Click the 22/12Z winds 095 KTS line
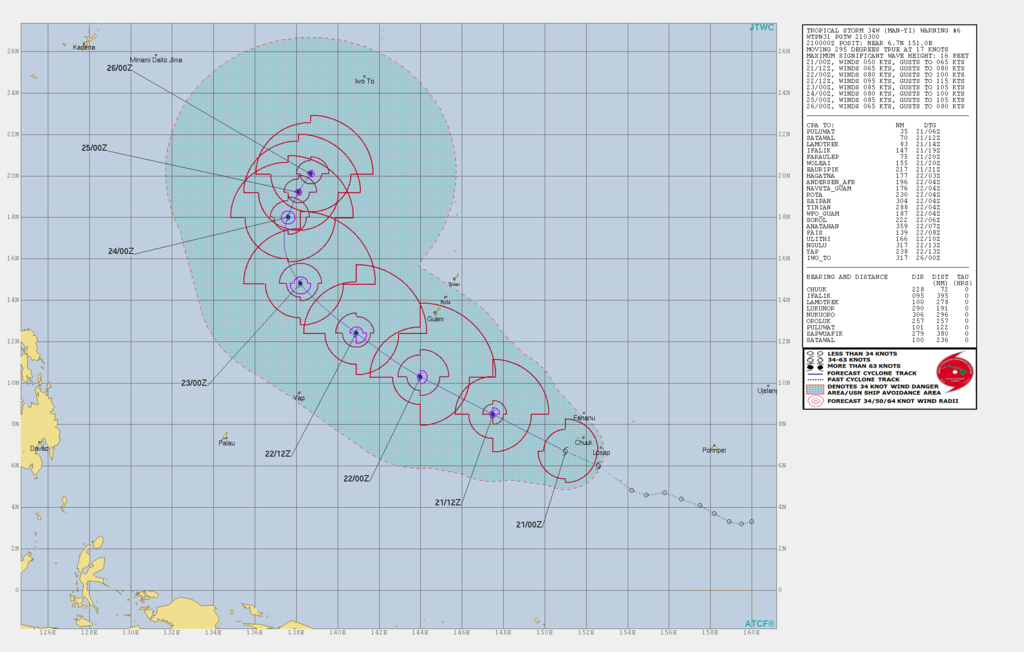 point(886,81)
